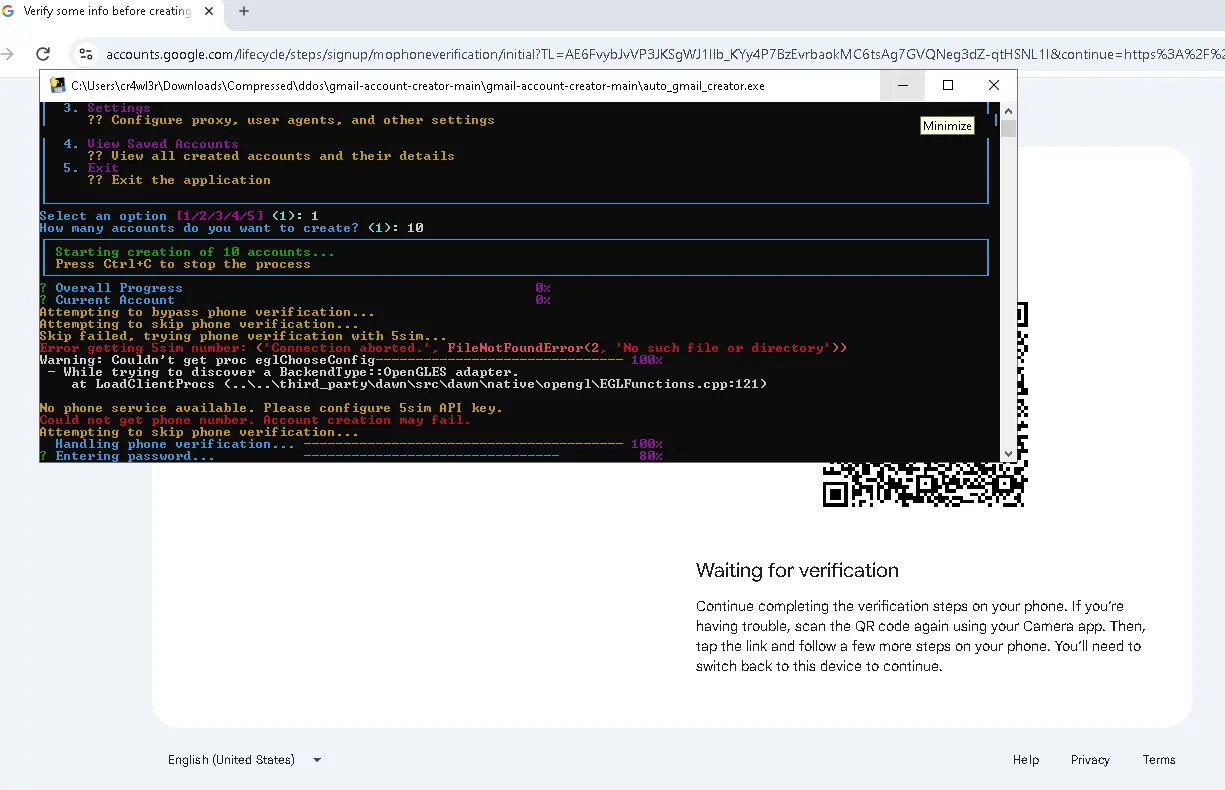The height and width of the screenshot is (790, 1225).
Task: Click the 'Attempting to bypass phone verification...' line
Action: (207, 312)
